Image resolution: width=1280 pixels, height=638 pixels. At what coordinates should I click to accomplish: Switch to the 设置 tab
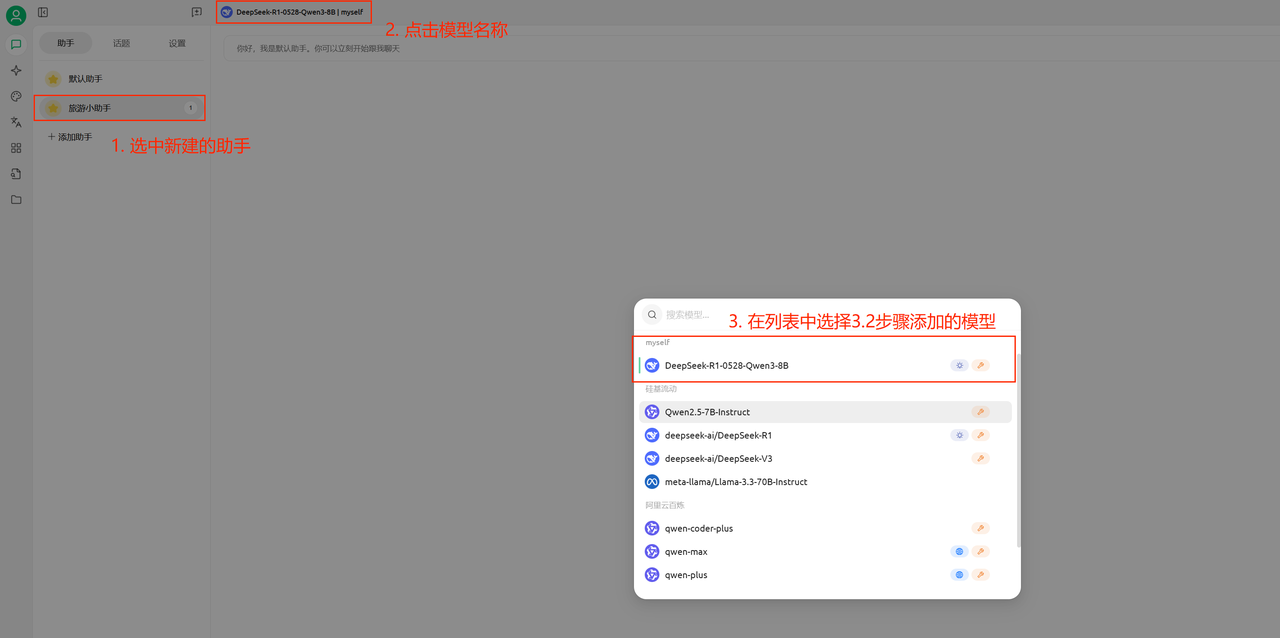(x=177, y=43)
